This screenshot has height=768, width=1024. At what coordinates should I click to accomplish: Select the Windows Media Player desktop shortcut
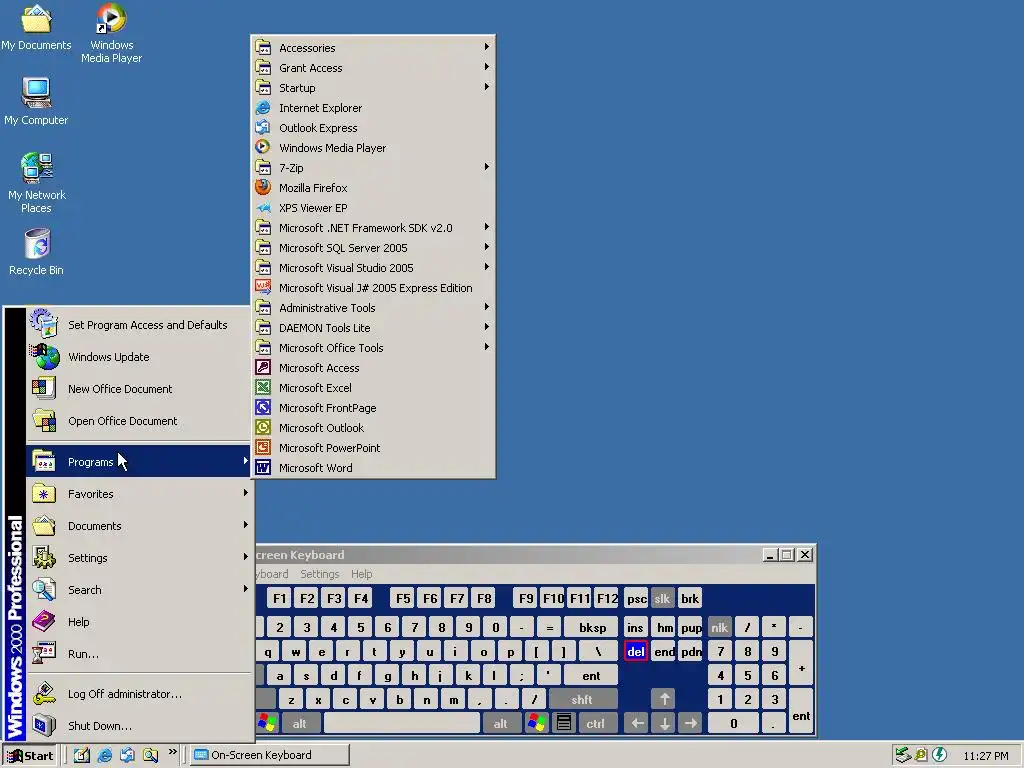point(111,33)
